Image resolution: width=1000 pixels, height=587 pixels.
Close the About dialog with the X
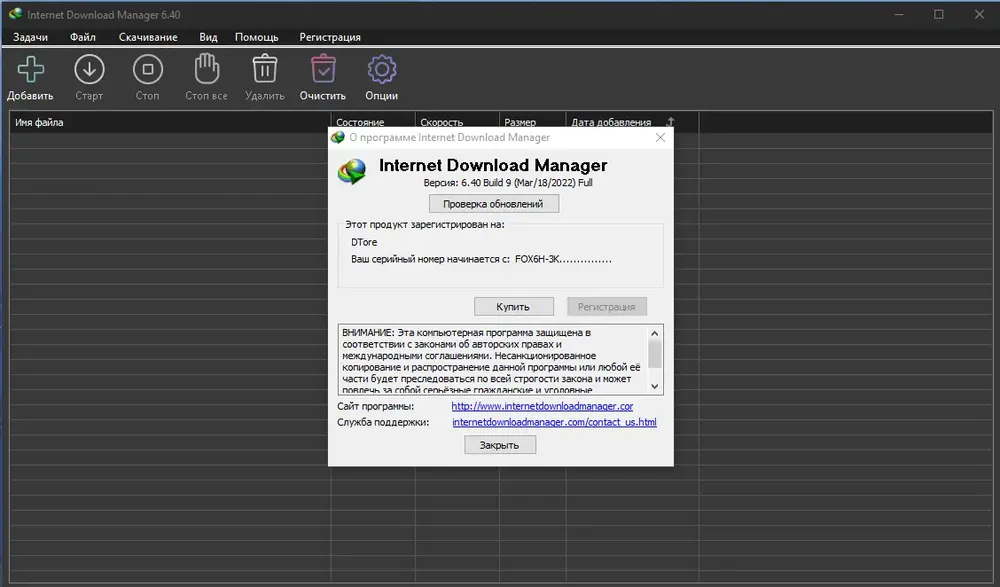[x=660, y=137]
